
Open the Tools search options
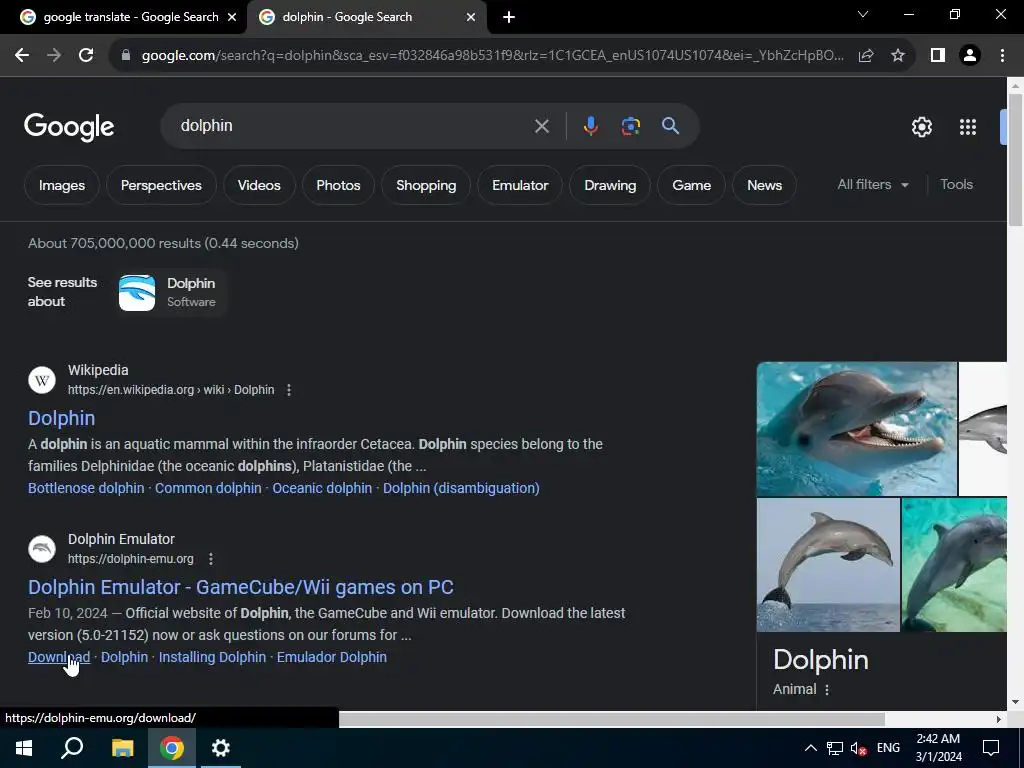click(956, 185)
